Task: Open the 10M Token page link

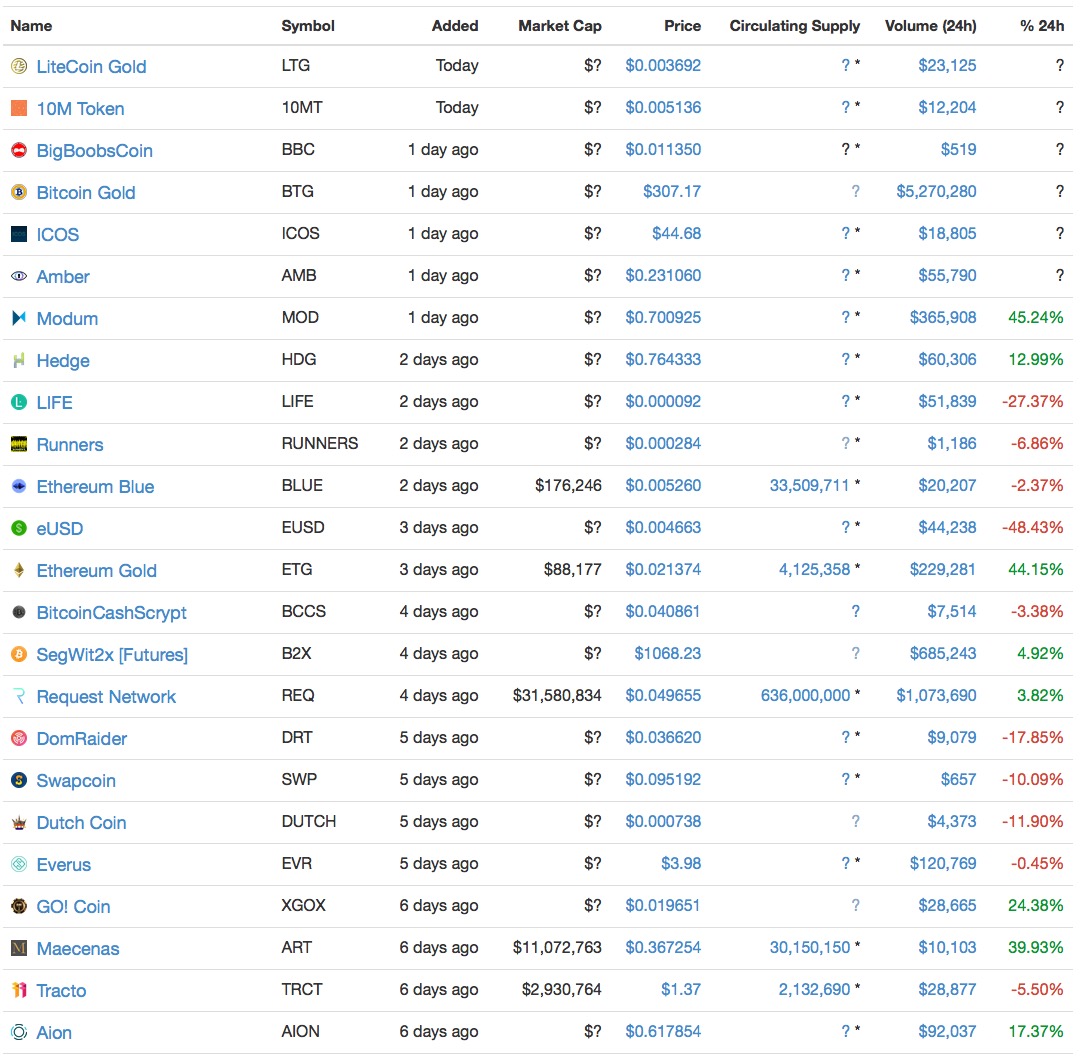Action: tap(80, 109)
